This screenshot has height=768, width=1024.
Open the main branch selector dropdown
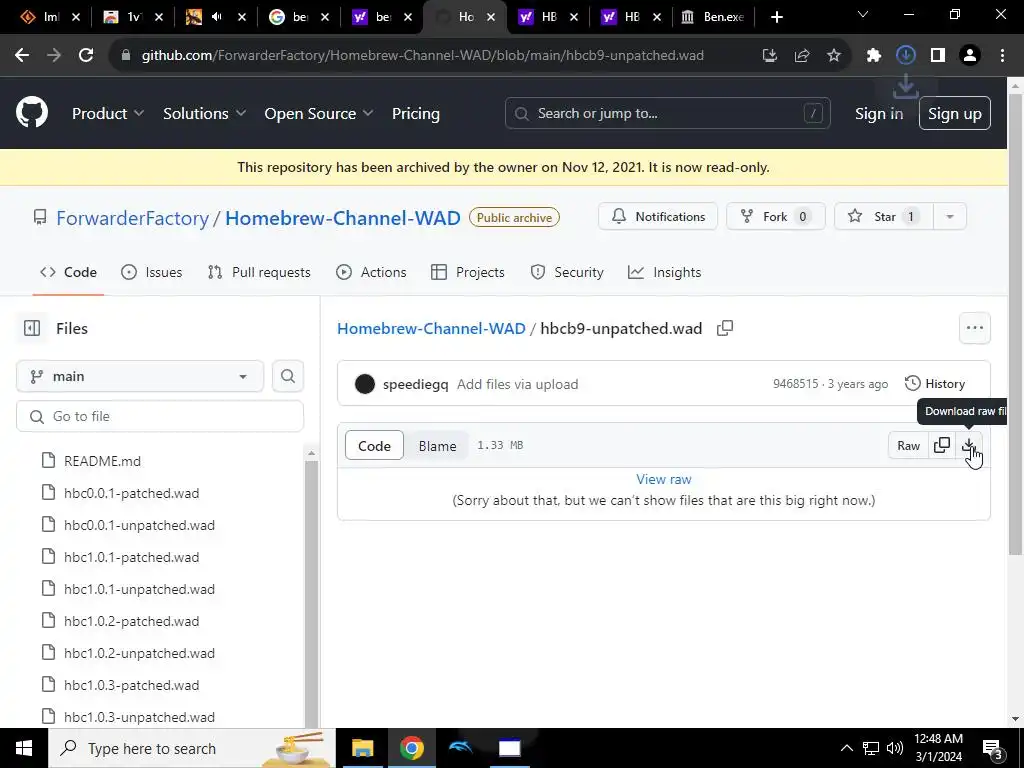(x=140, y=376)
